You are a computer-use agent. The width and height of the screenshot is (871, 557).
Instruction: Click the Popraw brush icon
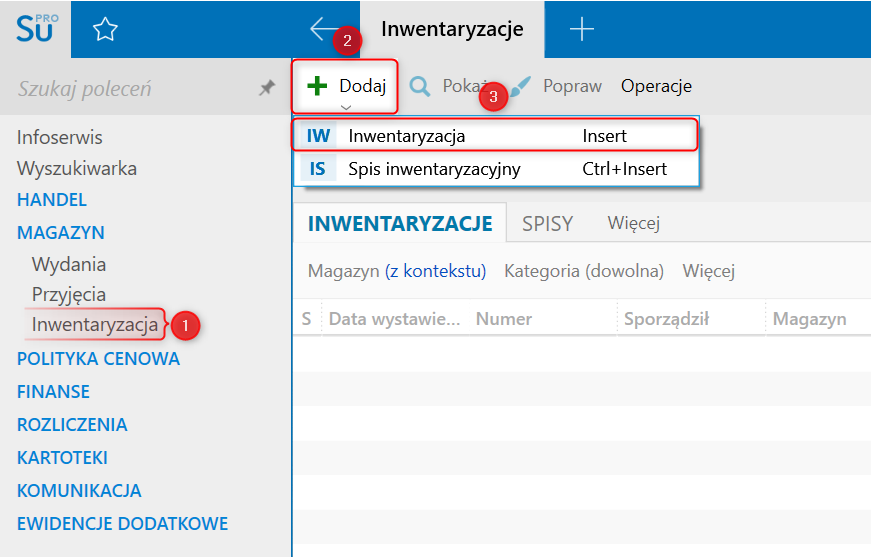tap(522, 86)
